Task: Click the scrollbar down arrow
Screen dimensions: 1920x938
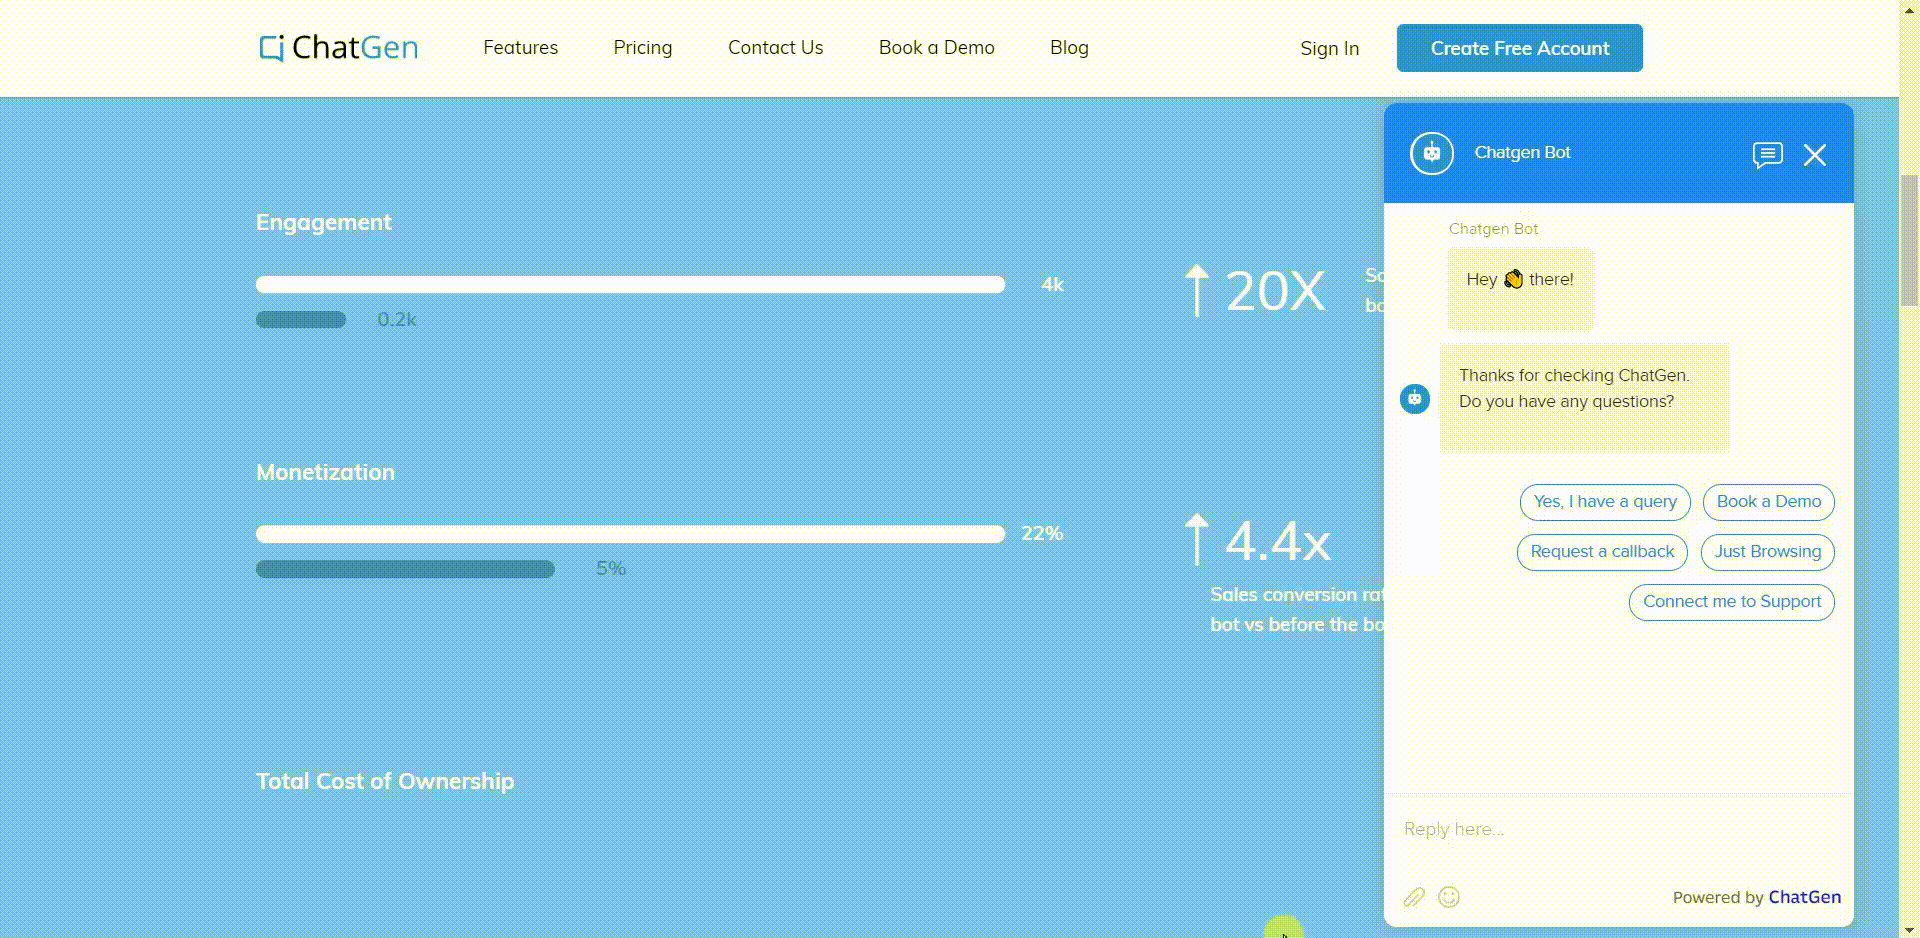Action: [1909, 929]
